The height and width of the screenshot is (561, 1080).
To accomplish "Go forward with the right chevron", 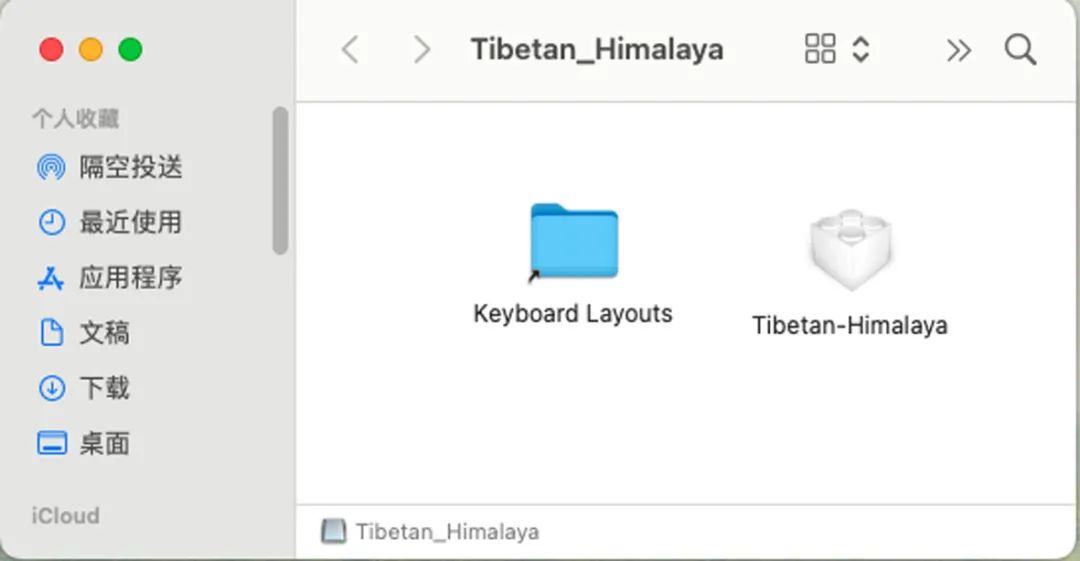I will [422, 50].
